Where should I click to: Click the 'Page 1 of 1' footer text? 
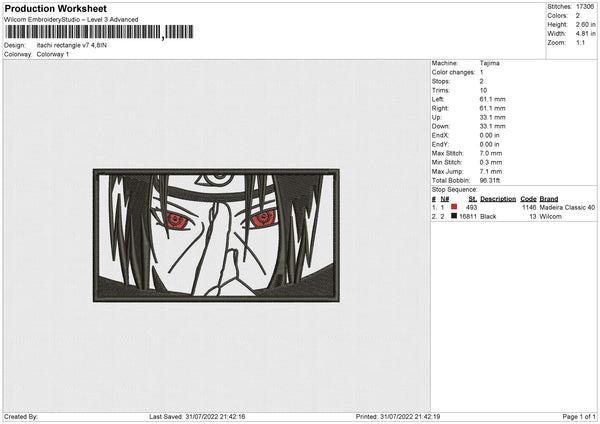click(579, 417)
